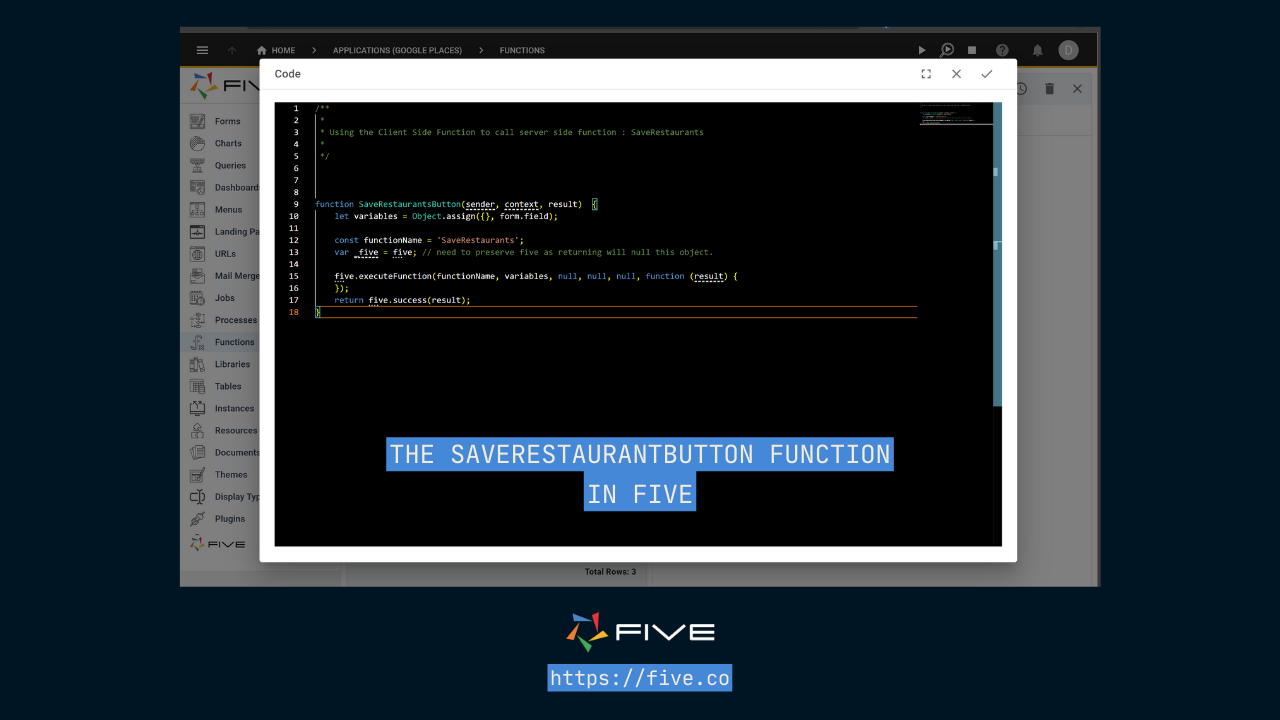Open the hamburger menu in the top bar
Image resolution: width=1280 pixels, height=720 pixels.
(202, 50)
